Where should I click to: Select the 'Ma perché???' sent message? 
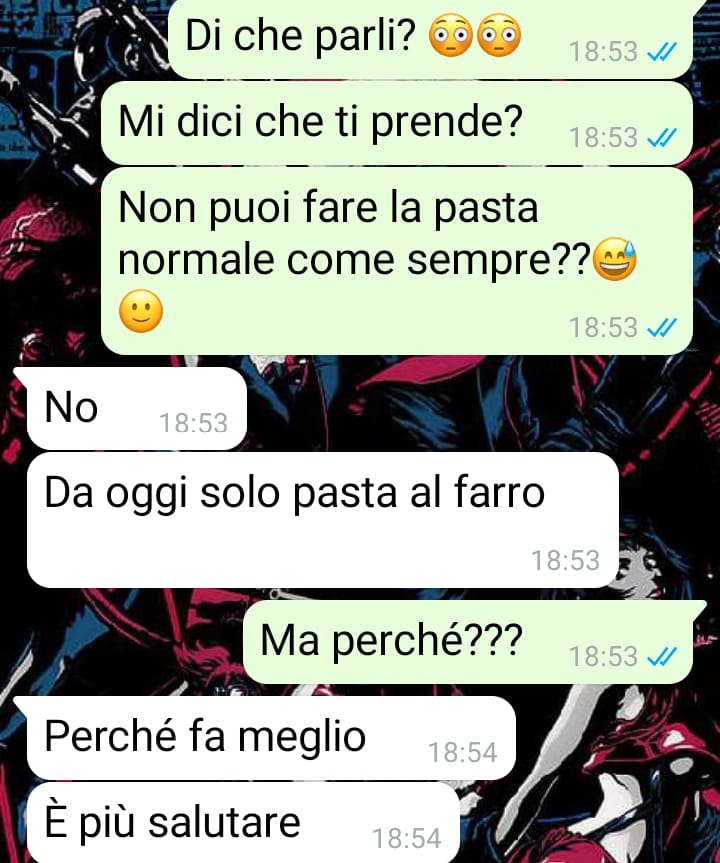[x=468, y=642]
